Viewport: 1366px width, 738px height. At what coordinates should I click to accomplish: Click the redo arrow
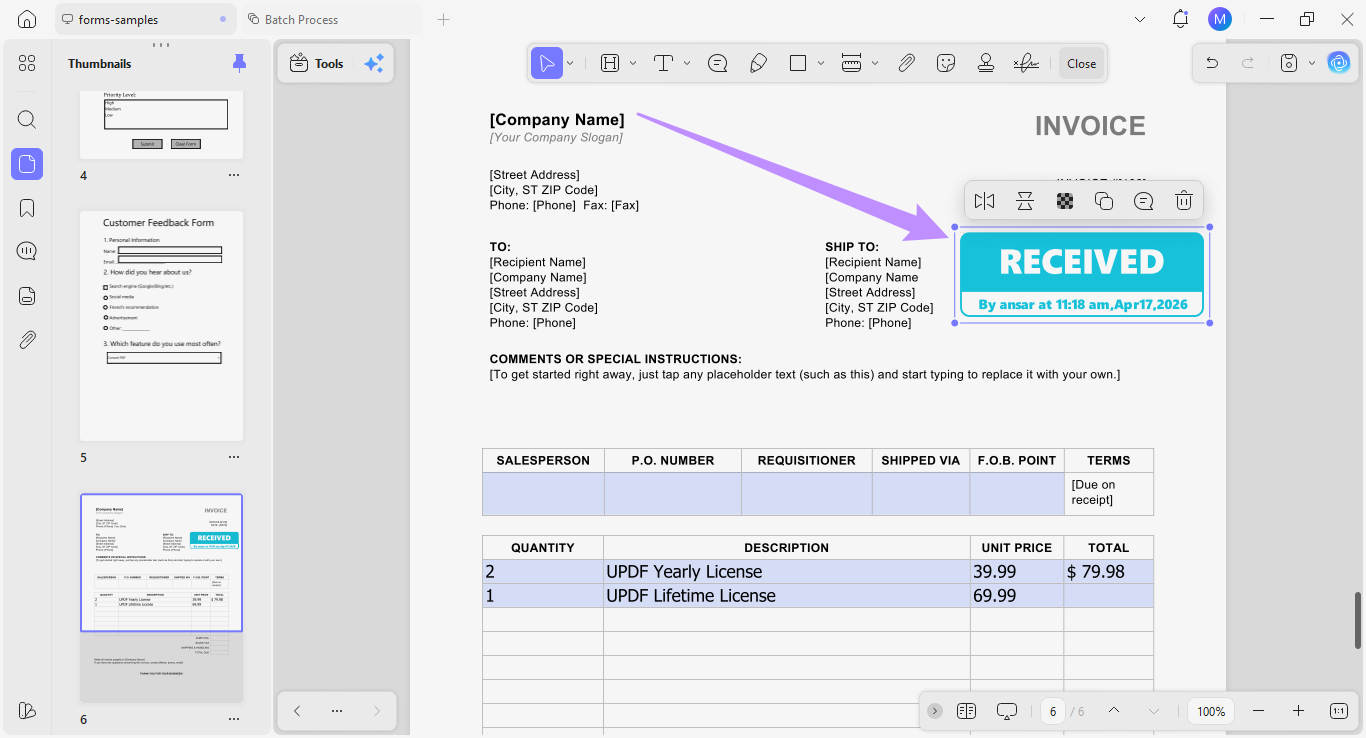(1248, 63)
